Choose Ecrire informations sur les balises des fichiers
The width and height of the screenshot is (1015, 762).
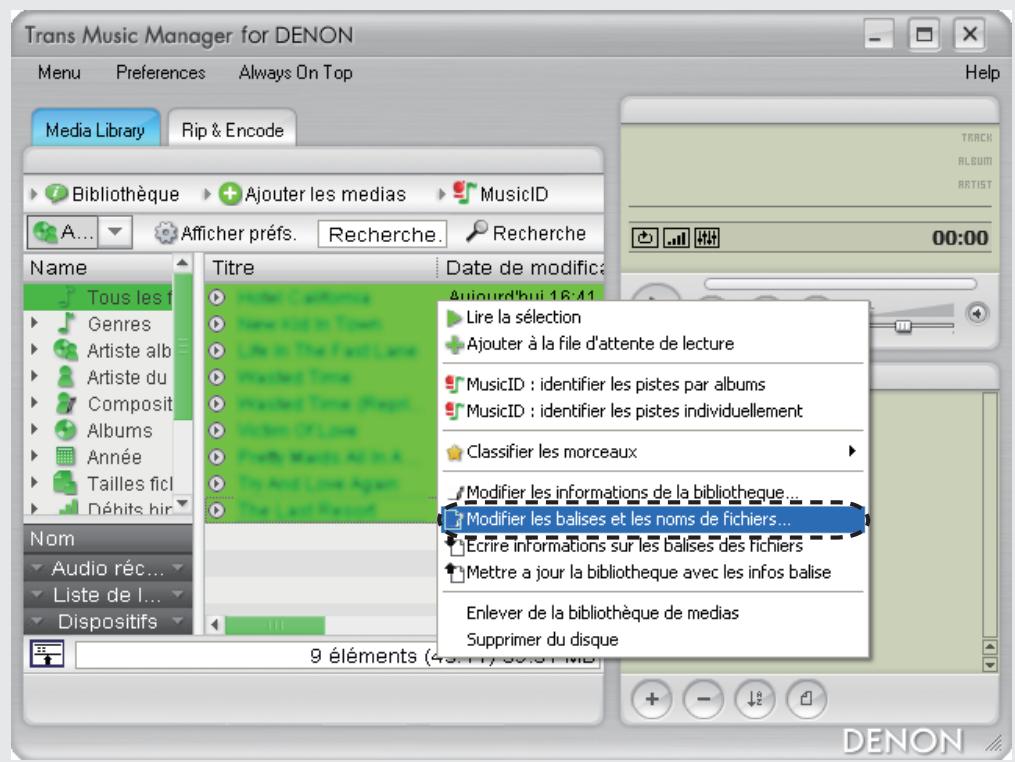click(653, 546)
